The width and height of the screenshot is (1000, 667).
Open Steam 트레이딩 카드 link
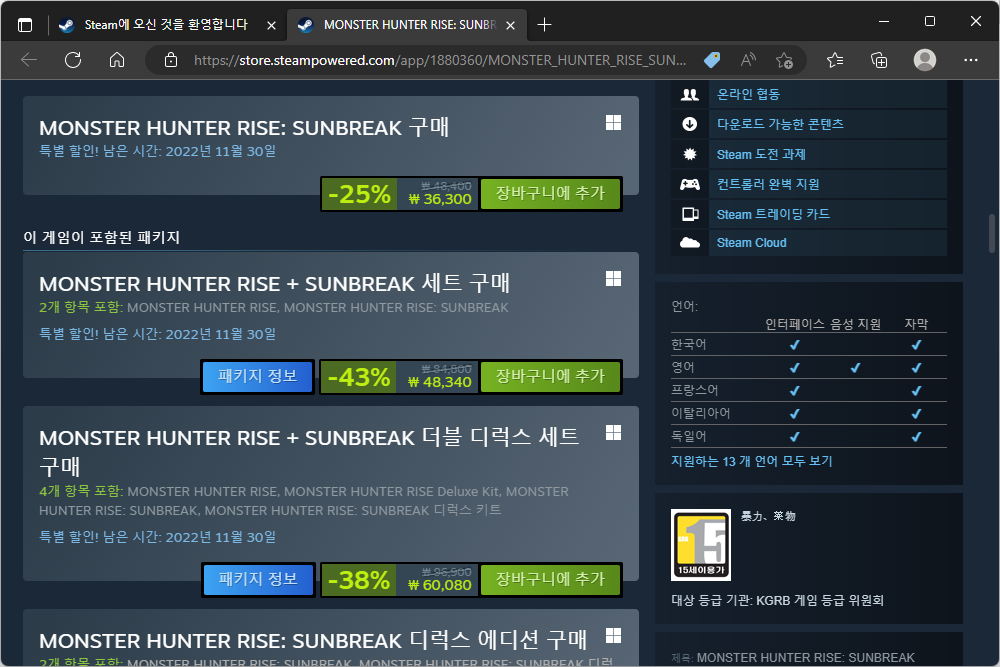click(x=773, y=214)
